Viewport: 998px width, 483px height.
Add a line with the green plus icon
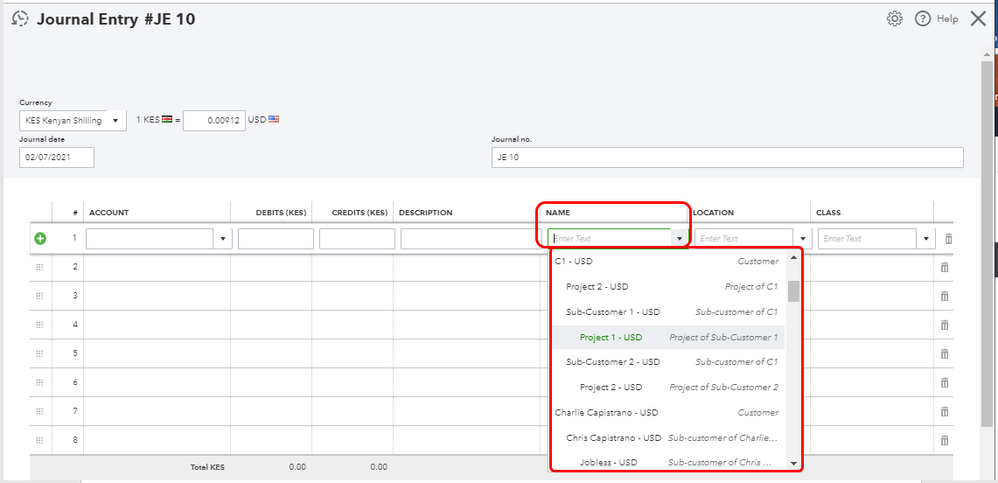(x=40, y=239)
